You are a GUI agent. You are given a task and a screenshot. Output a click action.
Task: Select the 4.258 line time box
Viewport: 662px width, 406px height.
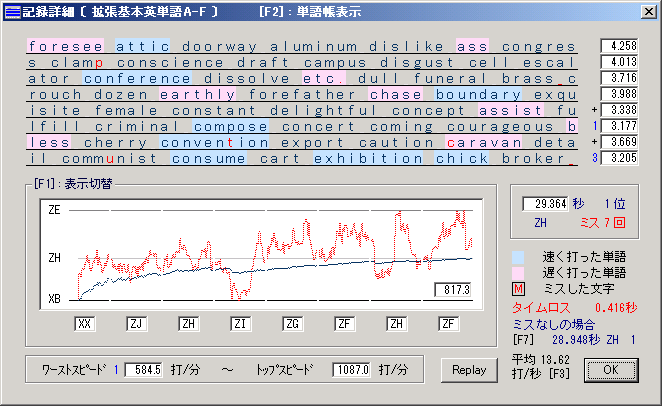coord(619,46)
